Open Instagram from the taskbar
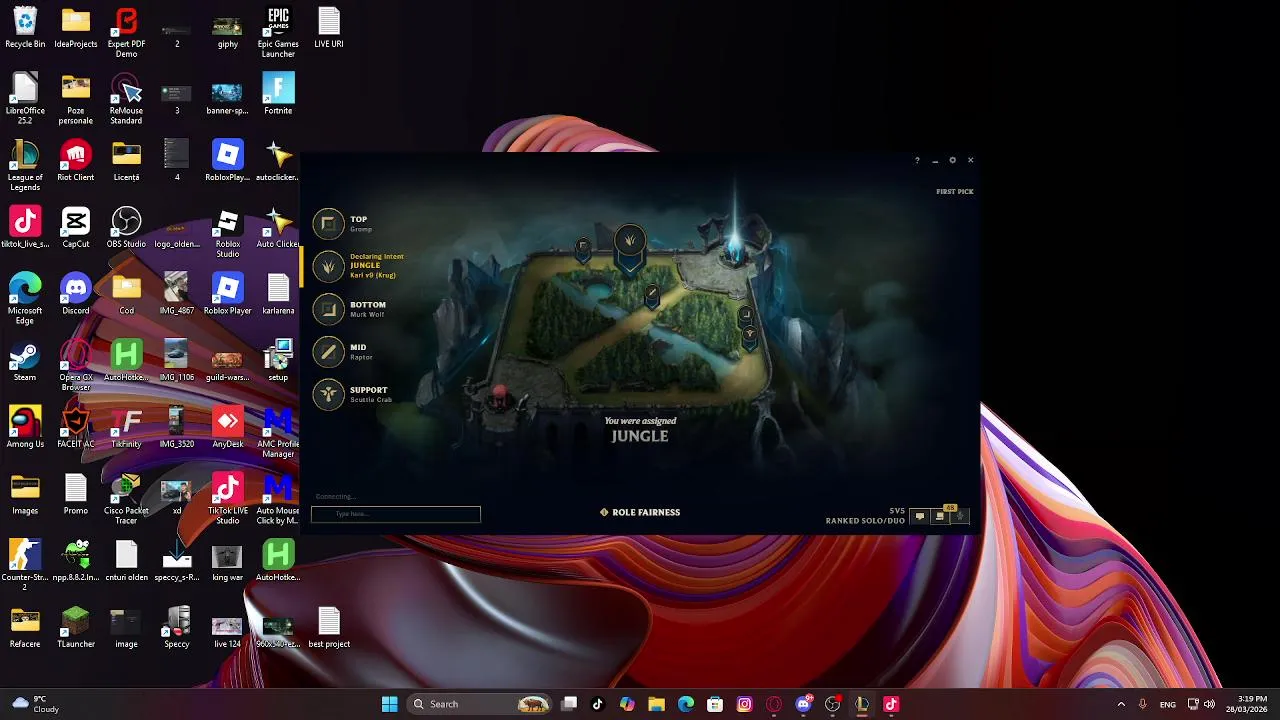Image resolution: width=1280 pixels, height=720 pixels. tap(744, 704)
